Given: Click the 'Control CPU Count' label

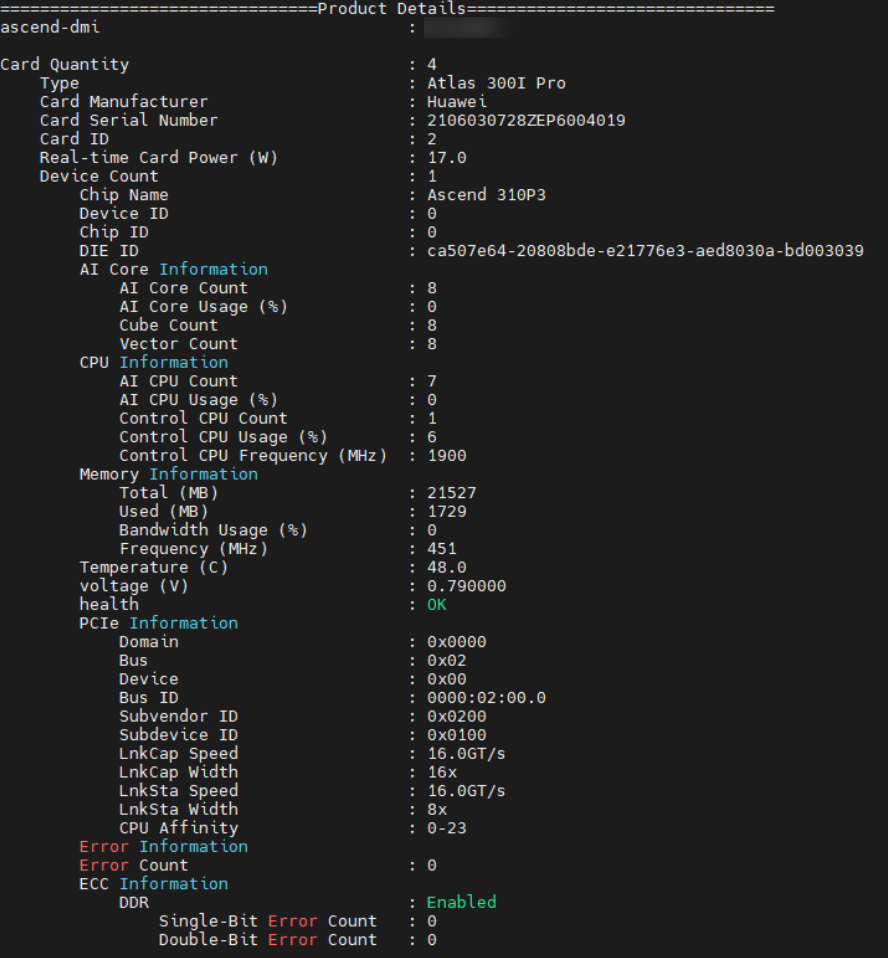Looking at the screenshot, I should point(204,419).
